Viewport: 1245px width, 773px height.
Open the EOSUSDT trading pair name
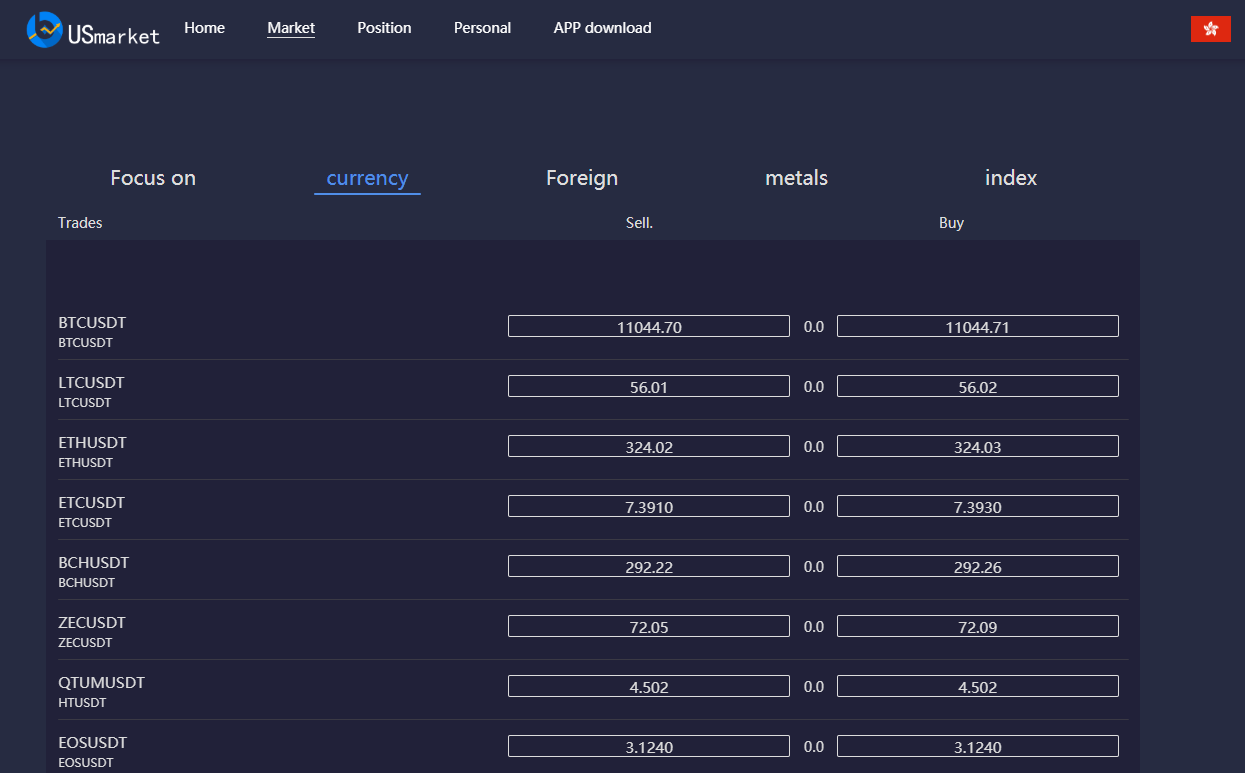pyautogui.click(x=93, y=743)
